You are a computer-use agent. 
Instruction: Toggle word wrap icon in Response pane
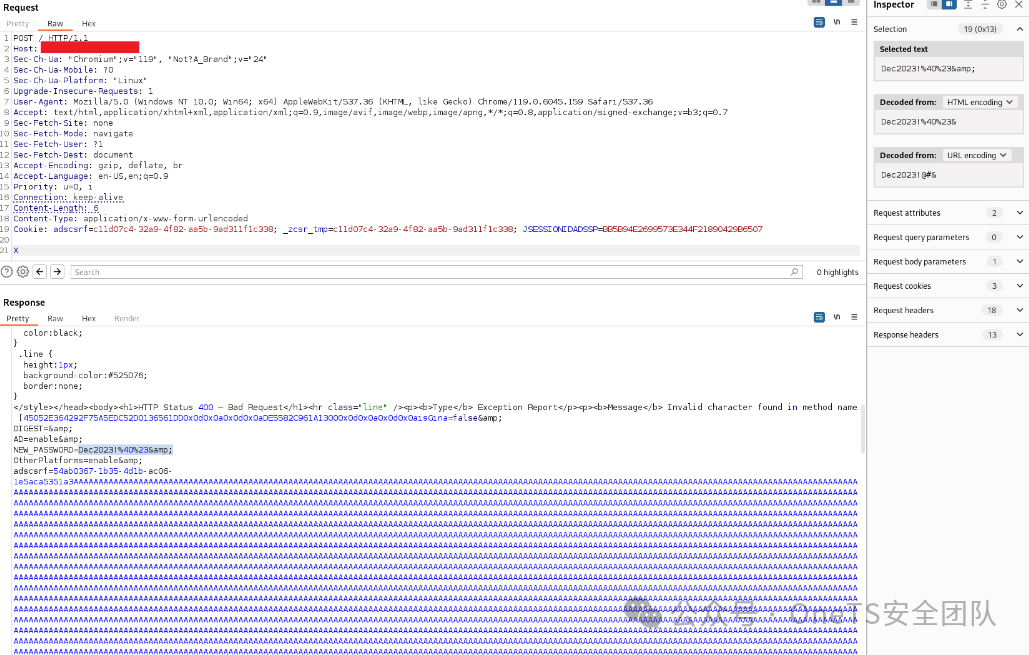(819, 318)
